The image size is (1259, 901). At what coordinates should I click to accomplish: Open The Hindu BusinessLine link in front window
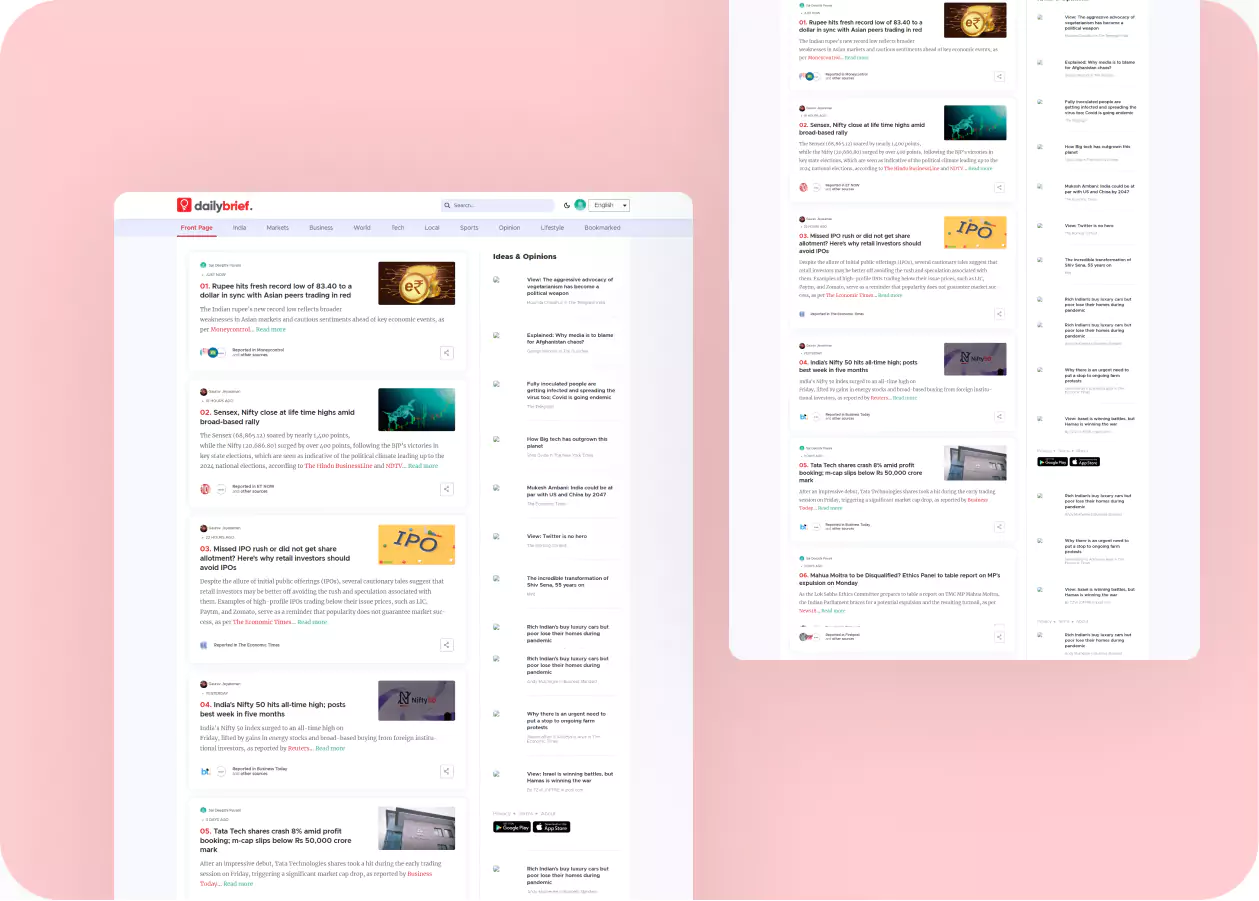tap(338, 466)
